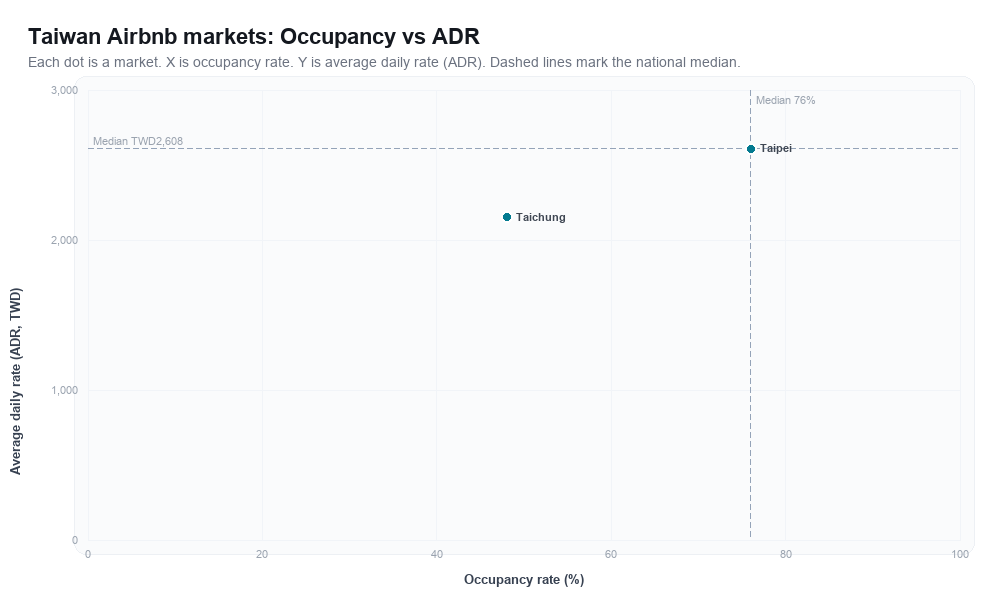This screenshot has width=1000, height=600.
Task: Click the 1,000 y-axis tick label
Action: [64, 390]
